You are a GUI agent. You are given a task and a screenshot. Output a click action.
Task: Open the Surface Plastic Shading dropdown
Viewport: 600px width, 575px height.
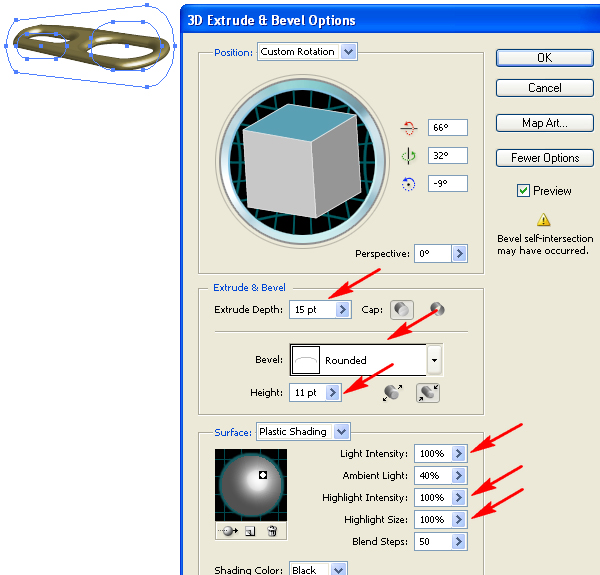click(x=341, y=432)
